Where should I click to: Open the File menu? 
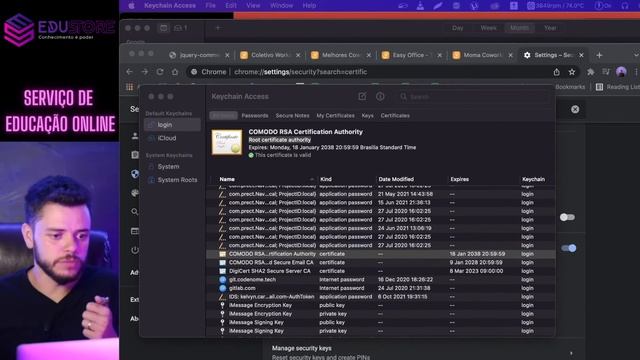(211, 6)
